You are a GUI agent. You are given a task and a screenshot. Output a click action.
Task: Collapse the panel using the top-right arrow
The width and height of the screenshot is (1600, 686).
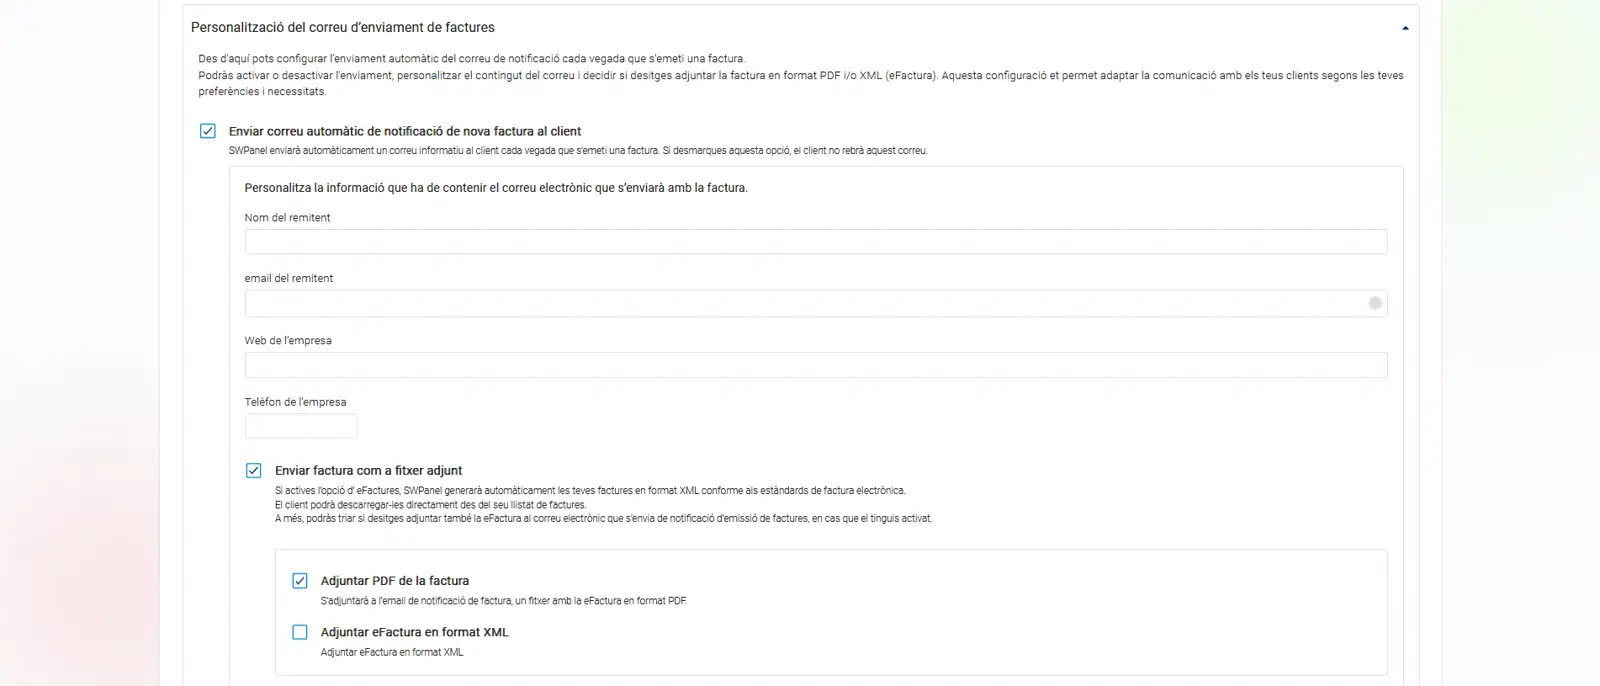point(1405,28)
